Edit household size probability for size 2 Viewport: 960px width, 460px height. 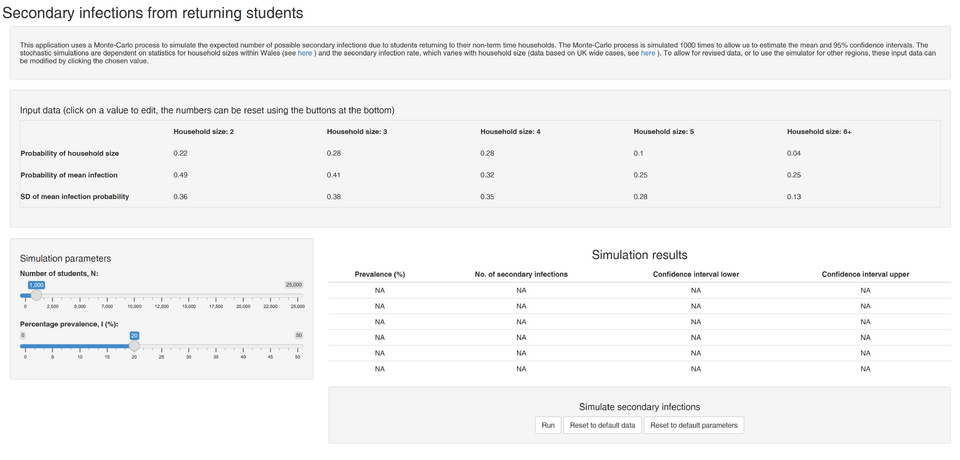tap(180, 153)
